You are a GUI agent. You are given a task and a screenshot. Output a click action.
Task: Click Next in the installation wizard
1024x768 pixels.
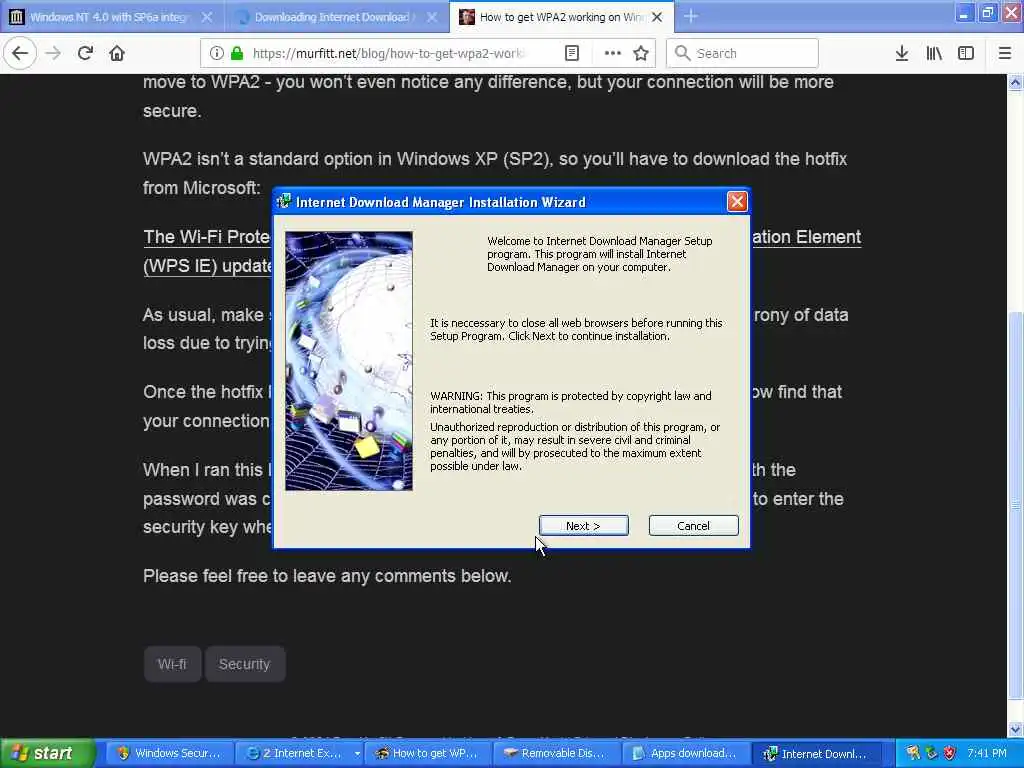pyautogui.click(x=583, y=526)
